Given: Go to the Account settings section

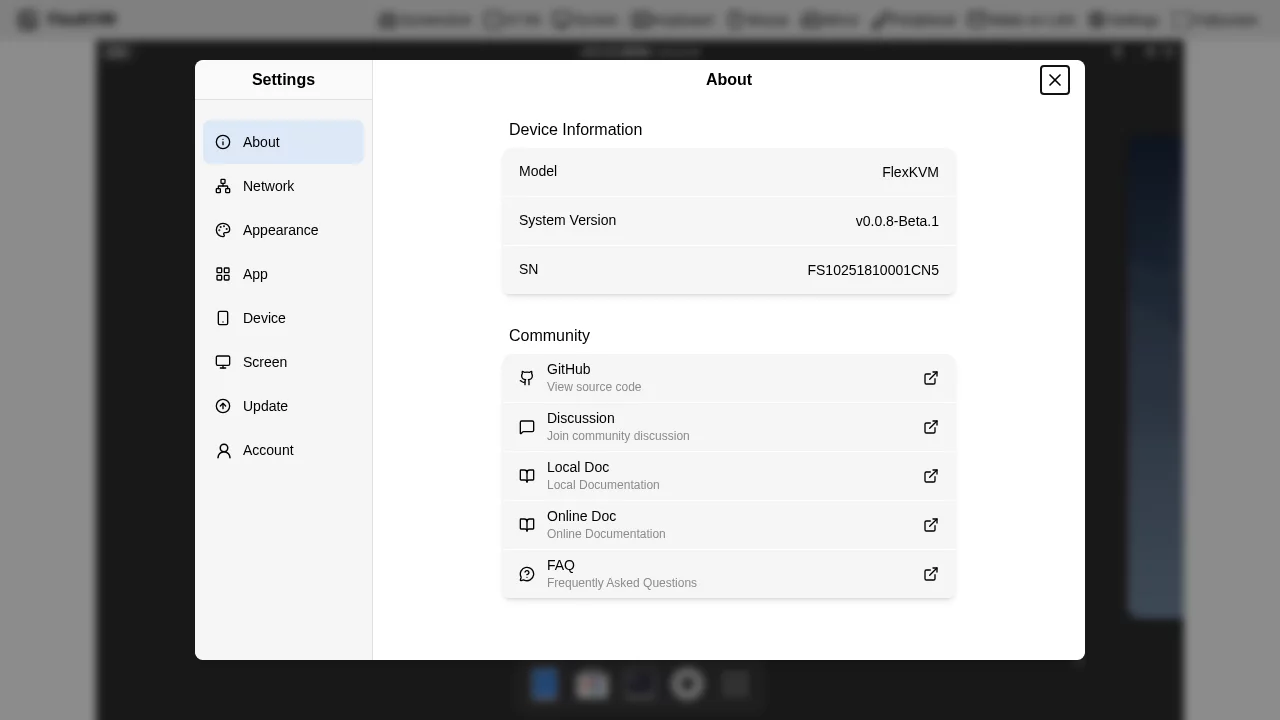Looking at the screenshot, I should (x=283, y=450).
